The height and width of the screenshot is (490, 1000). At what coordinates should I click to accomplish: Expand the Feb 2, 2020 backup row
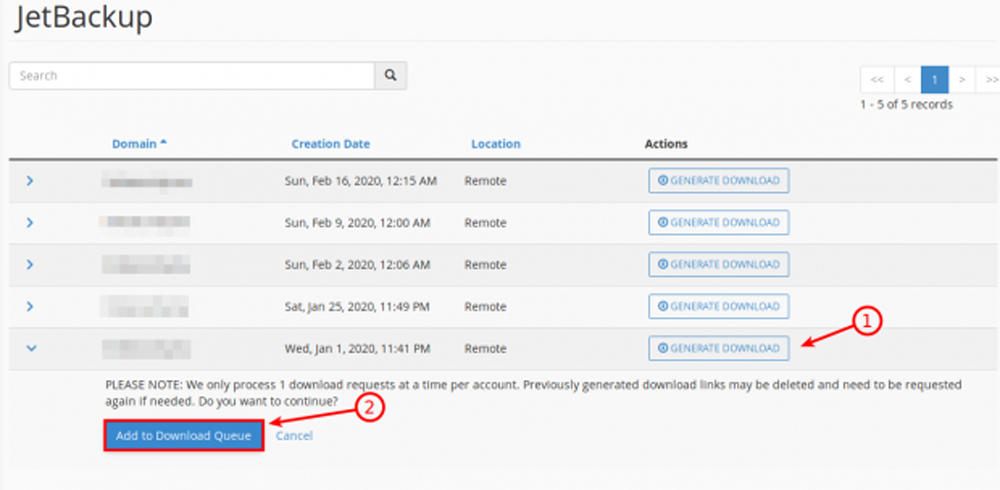(29, 265)
